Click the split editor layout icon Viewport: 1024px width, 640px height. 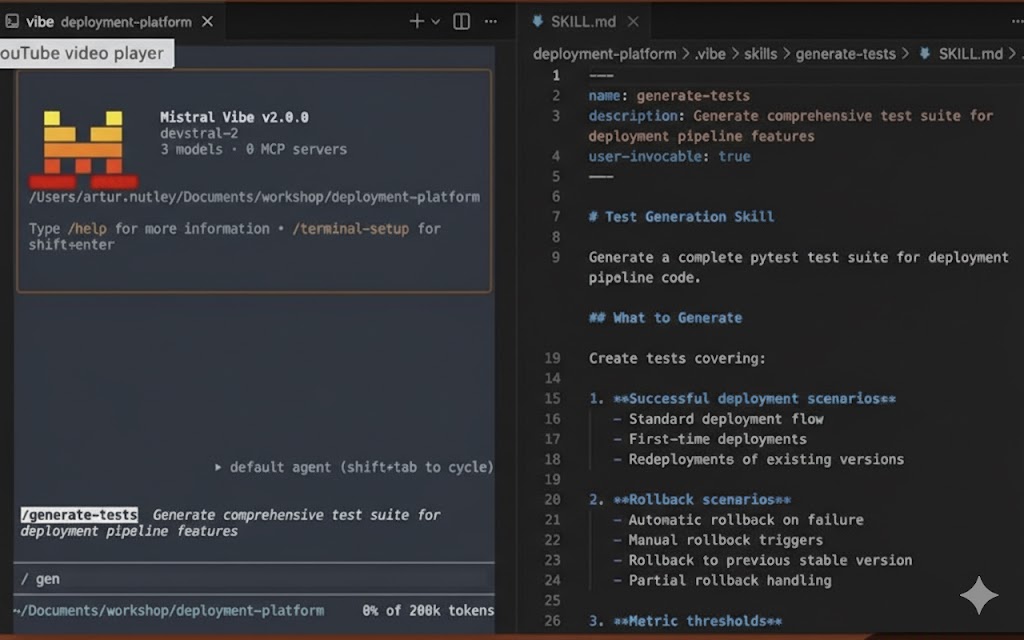click(x=462, y=21)
